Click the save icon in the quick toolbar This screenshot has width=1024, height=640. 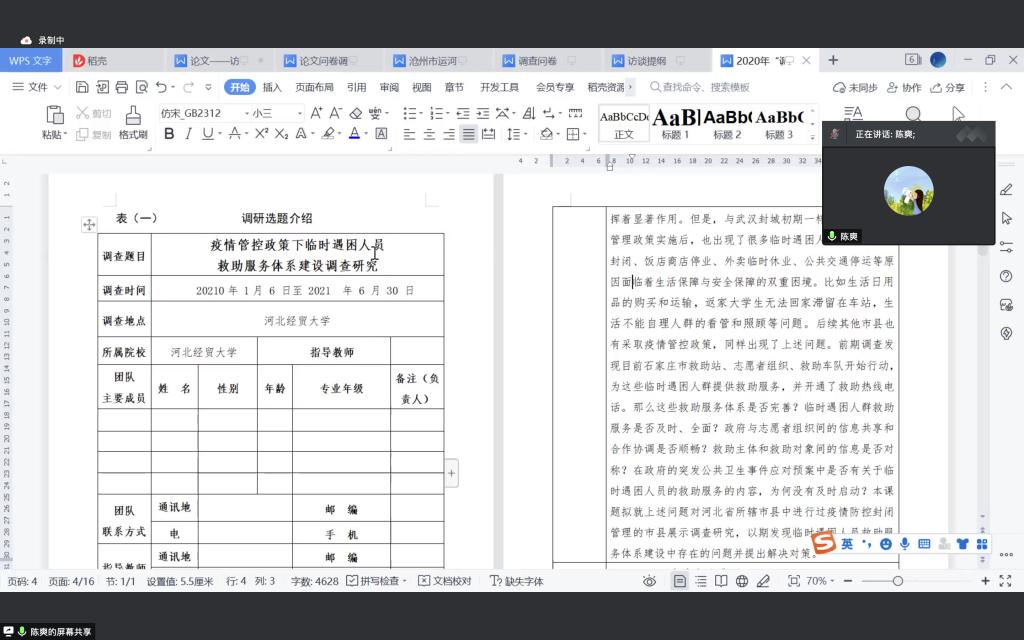pos(81,87)
